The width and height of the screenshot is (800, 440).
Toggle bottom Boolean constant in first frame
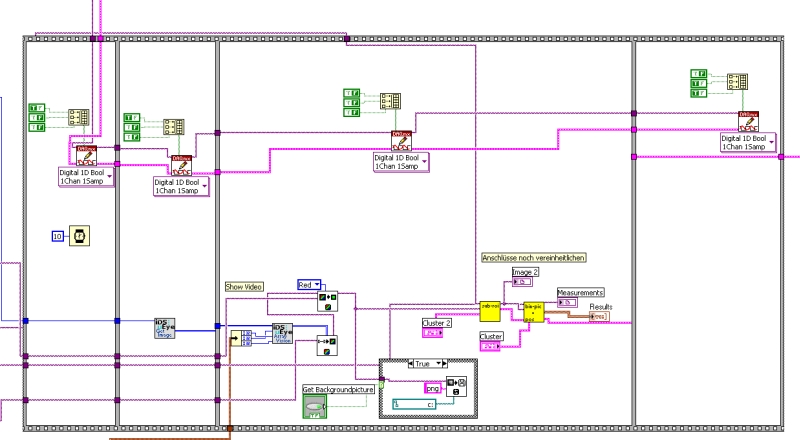[x=37, y=127]
